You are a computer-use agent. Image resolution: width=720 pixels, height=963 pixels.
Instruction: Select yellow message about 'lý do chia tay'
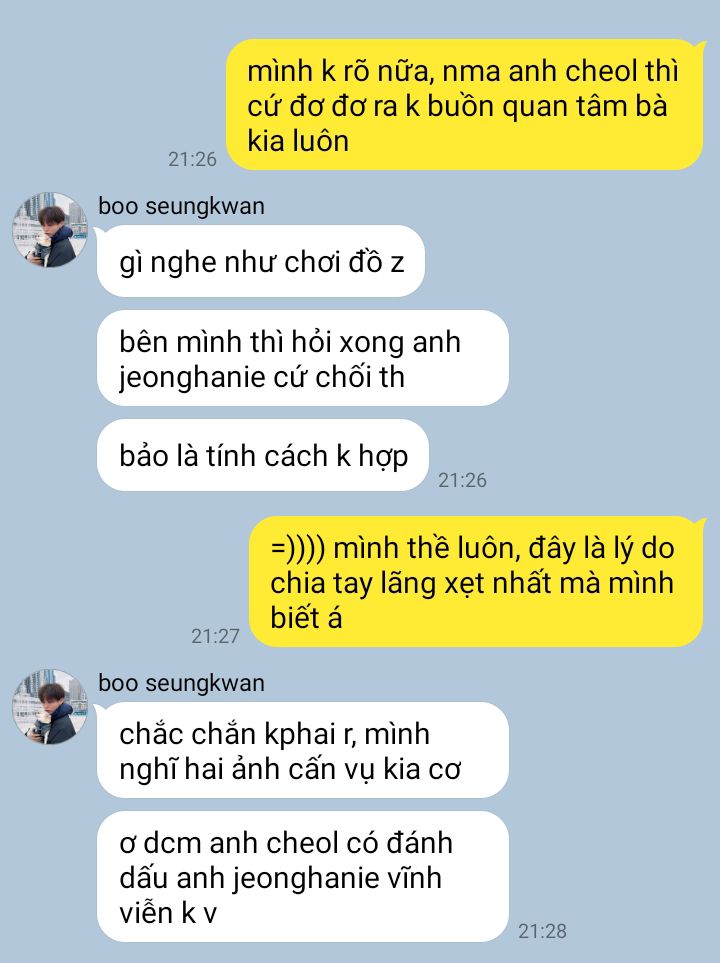pos(476,582)
